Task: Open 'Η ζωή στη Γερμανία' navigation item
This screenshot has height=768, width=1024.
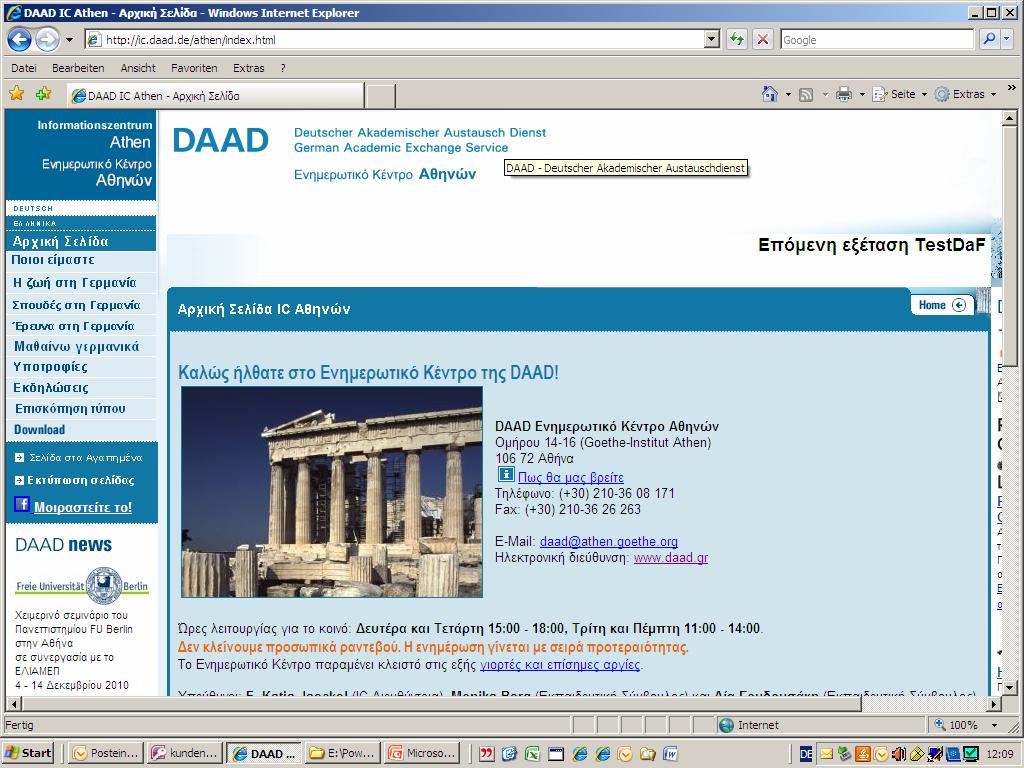Action: [x=75, y=283]
